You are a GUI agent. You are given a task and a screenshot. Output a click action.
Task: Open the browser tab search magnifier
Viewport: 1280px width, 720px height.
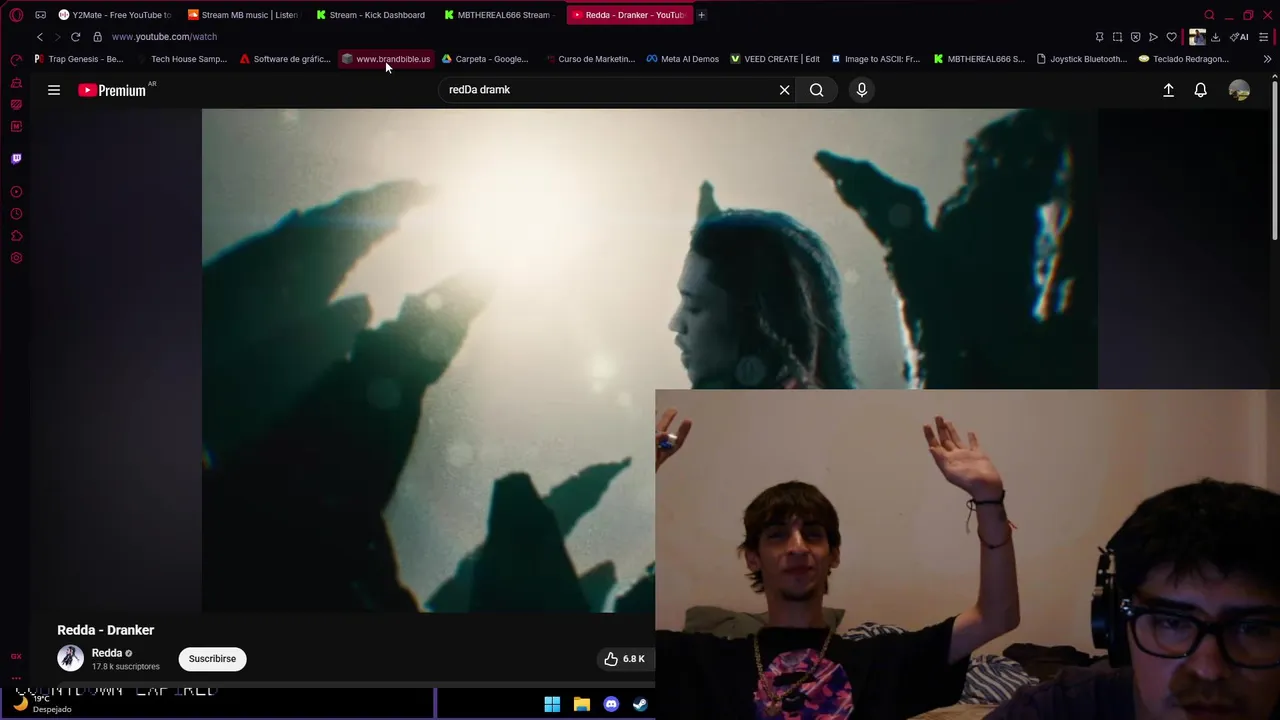pyautogui.click(x=1209, y=15)
